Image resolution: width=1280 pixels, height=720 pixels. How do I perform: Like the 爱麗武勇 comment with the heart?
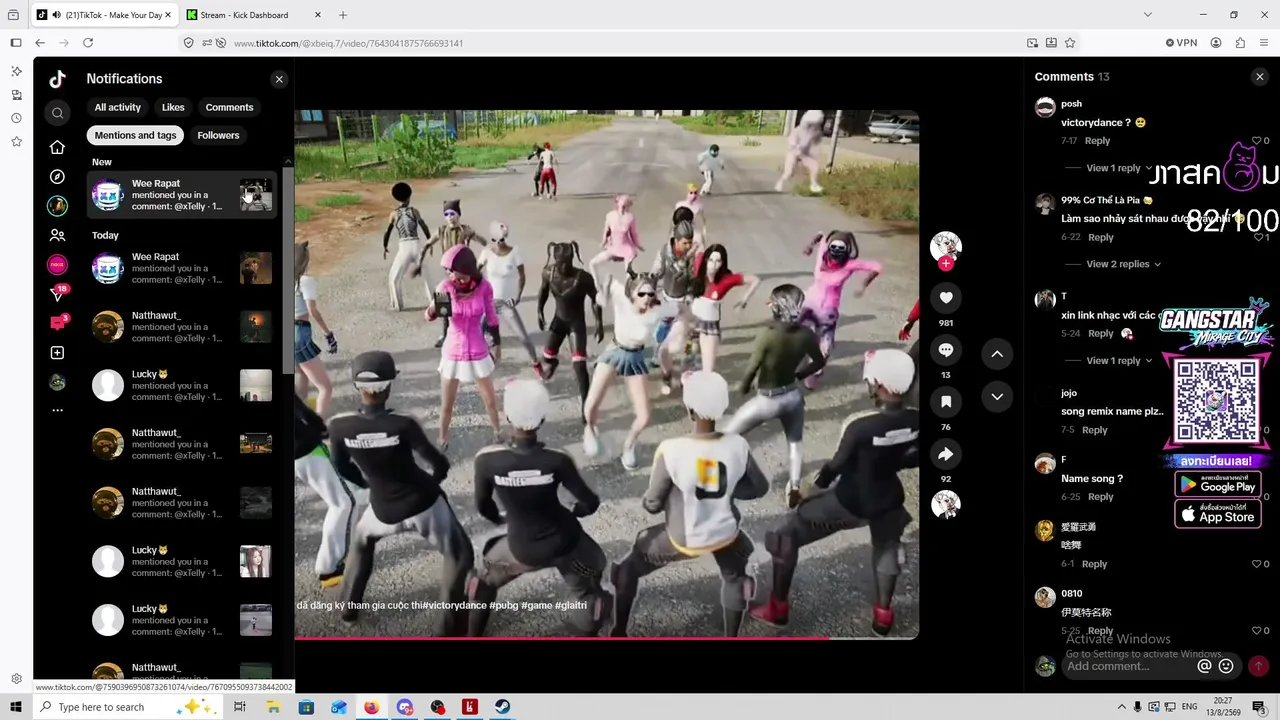pos(1258,564)
